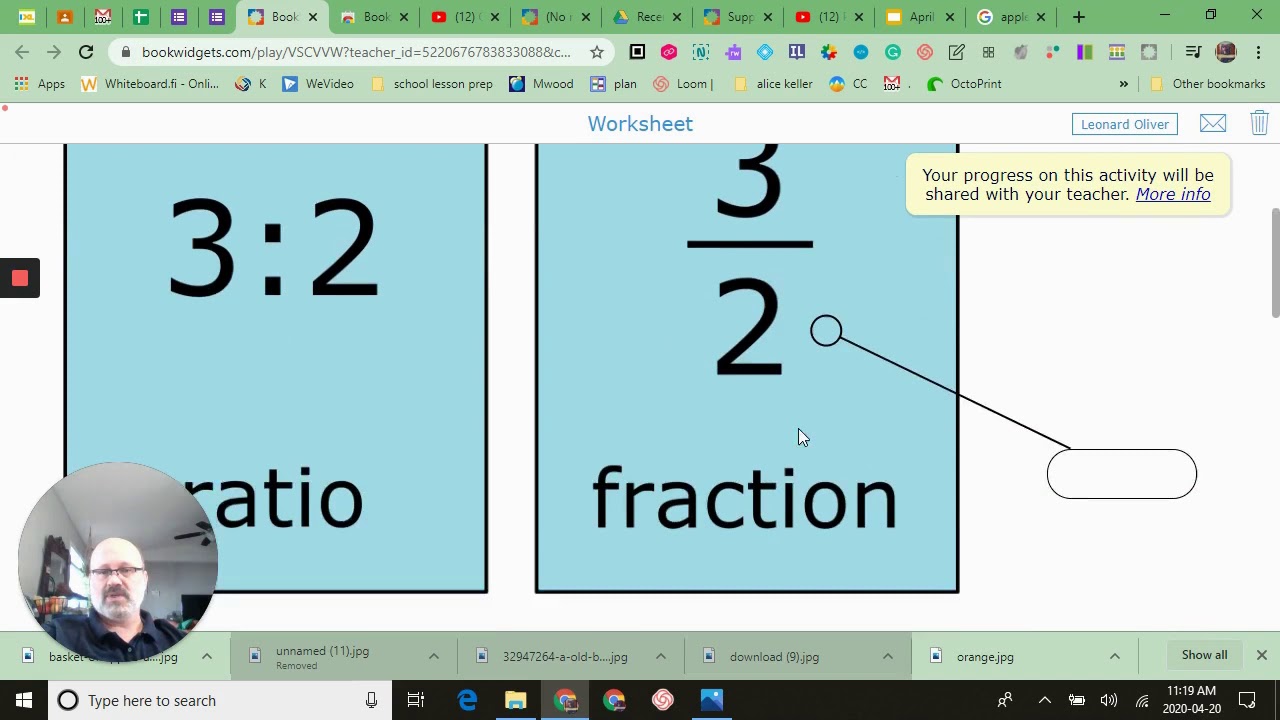Open the Apps bookmarks shortcut
1280x720 pixels.
38,84
